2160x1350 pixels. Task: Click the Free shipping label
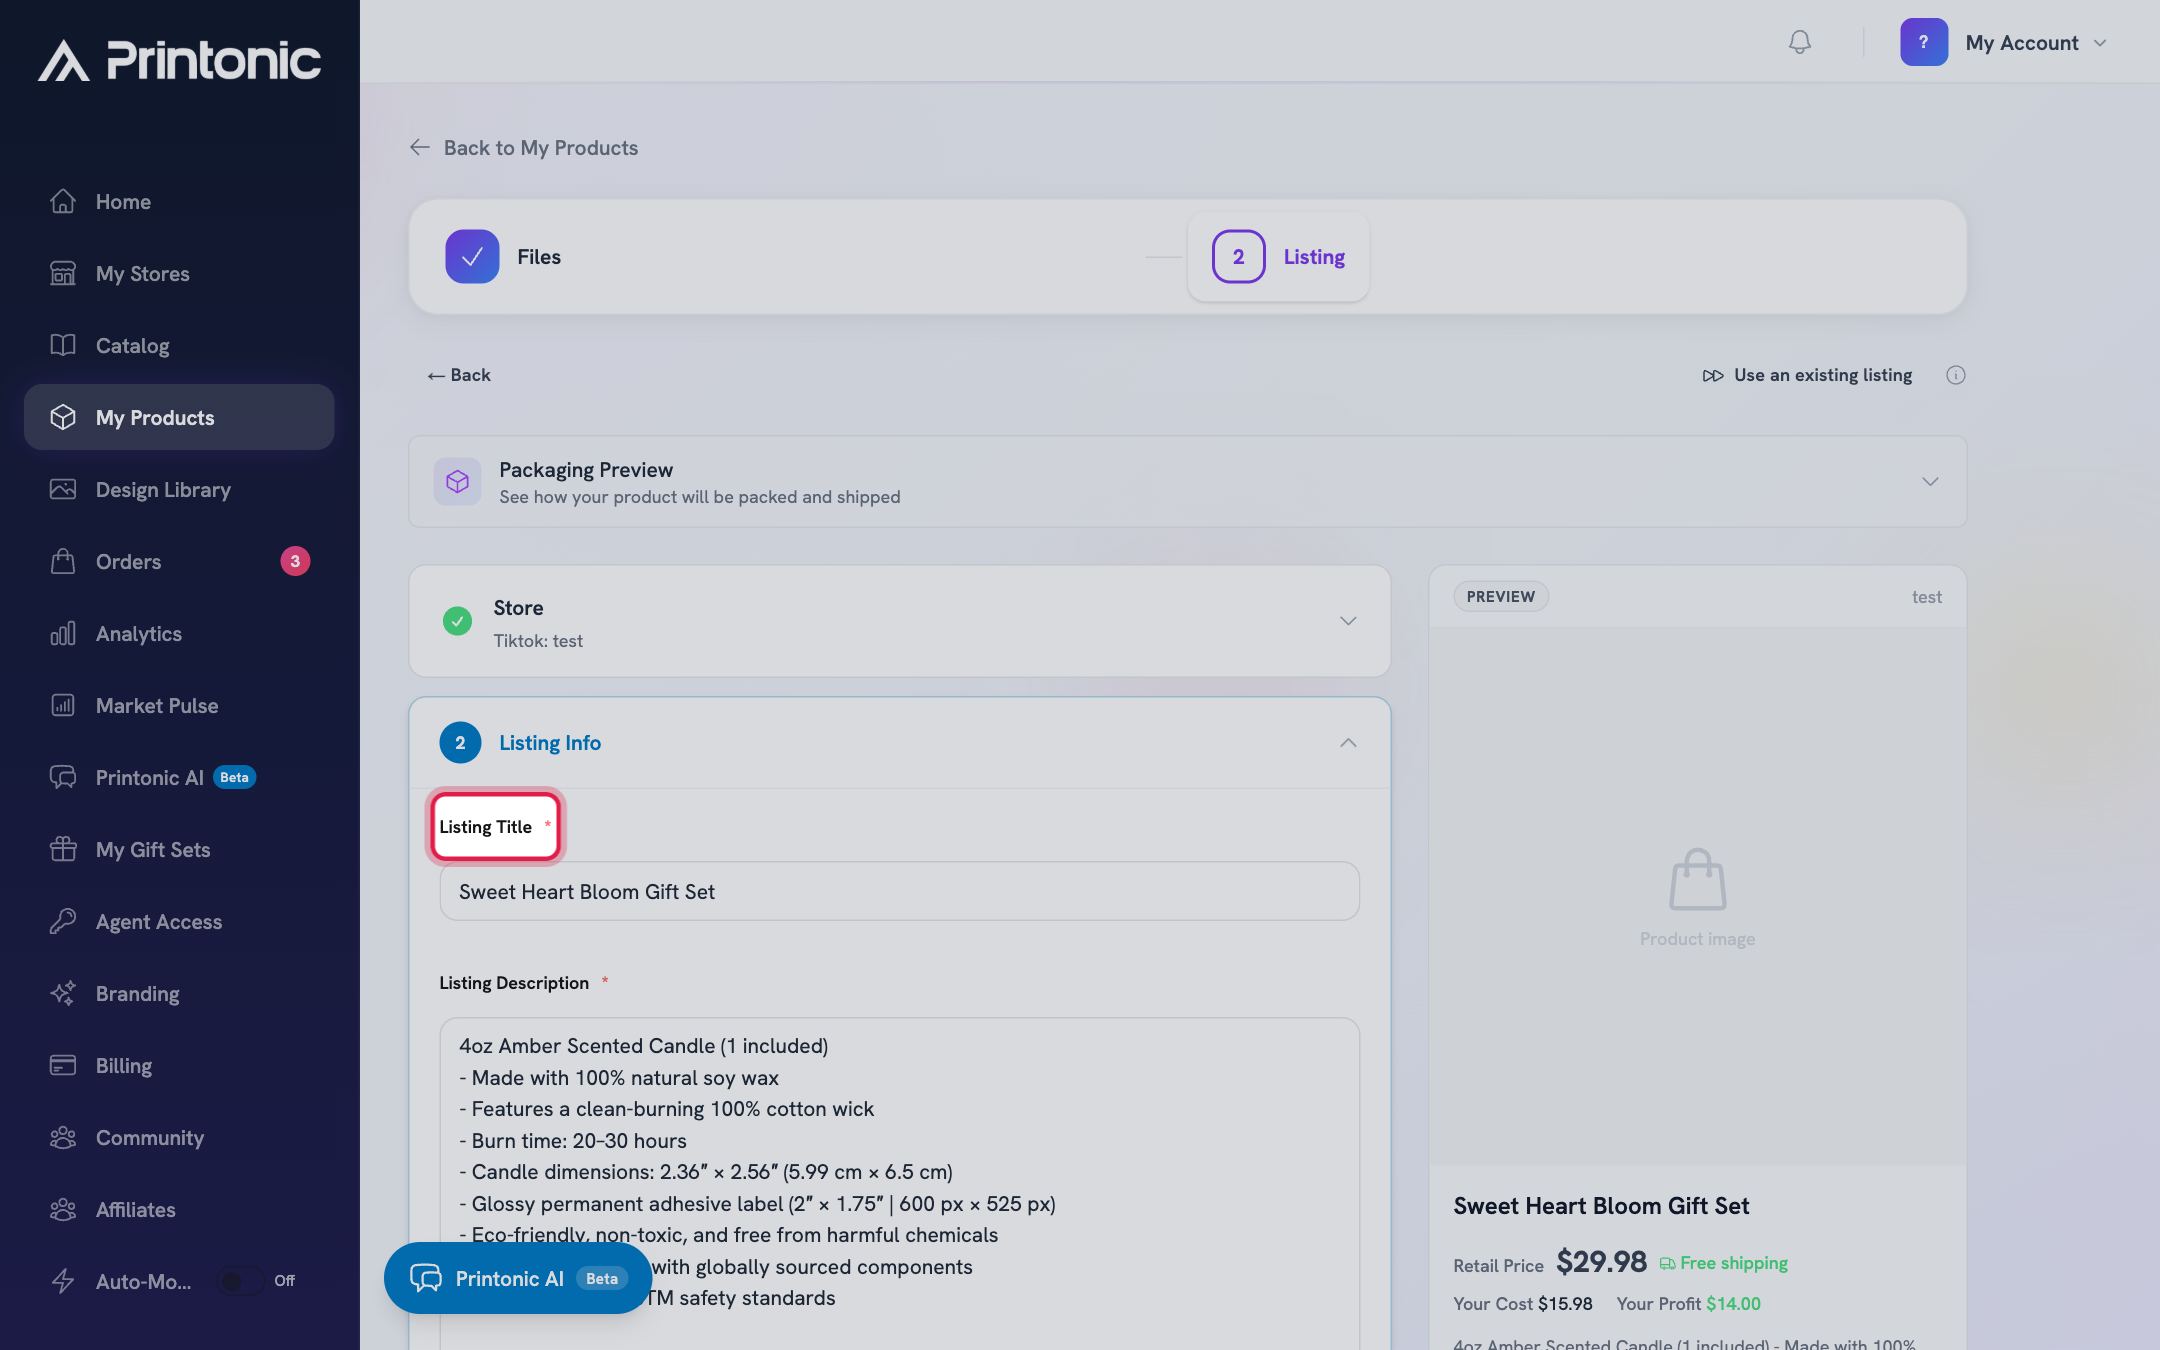tap(1724, 1263)
